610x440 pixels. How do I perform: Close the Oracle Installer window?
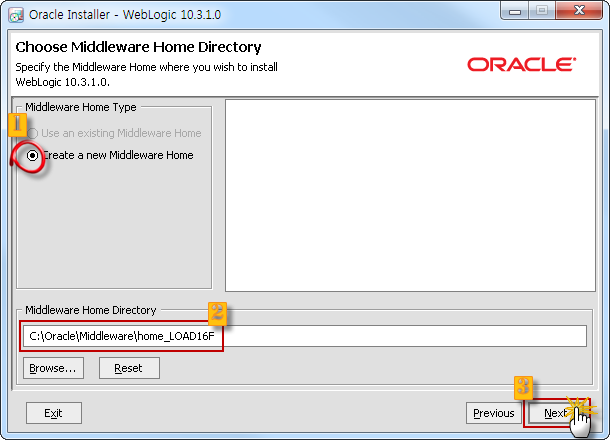[x=579, y=11]
